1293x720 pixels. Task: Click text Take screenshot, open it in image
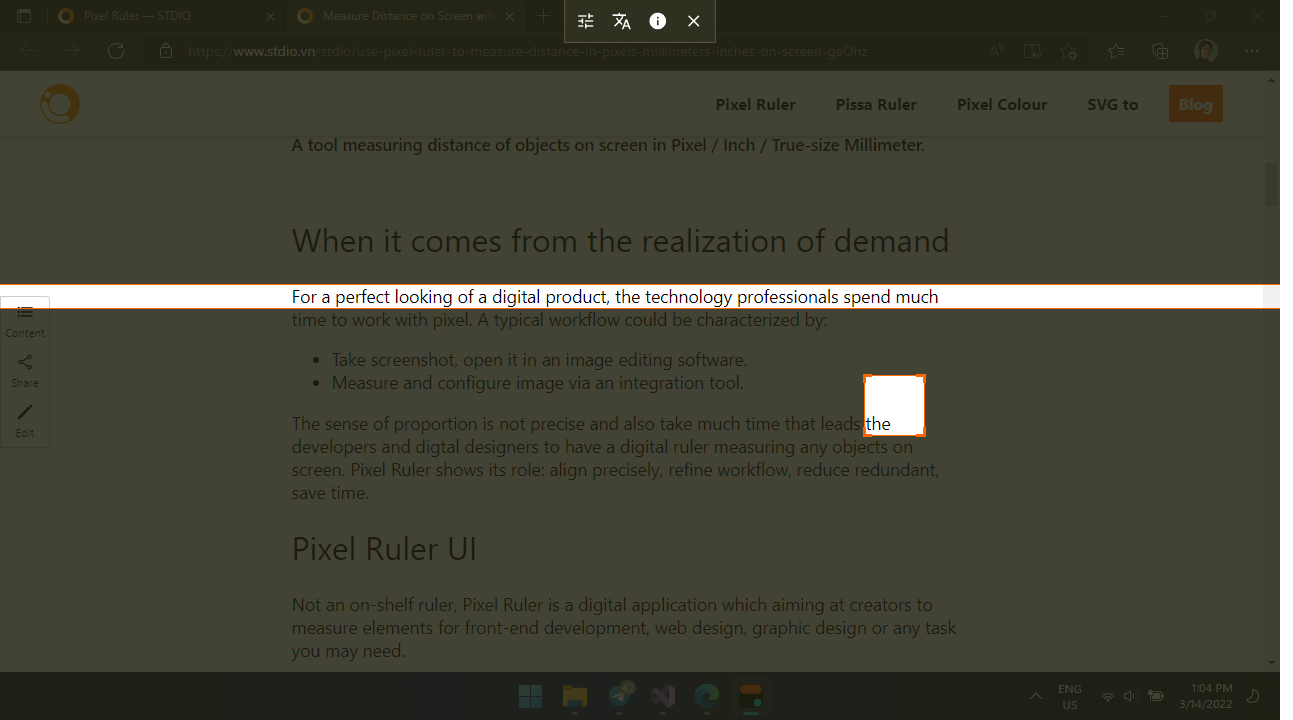[x=540, y=359]
